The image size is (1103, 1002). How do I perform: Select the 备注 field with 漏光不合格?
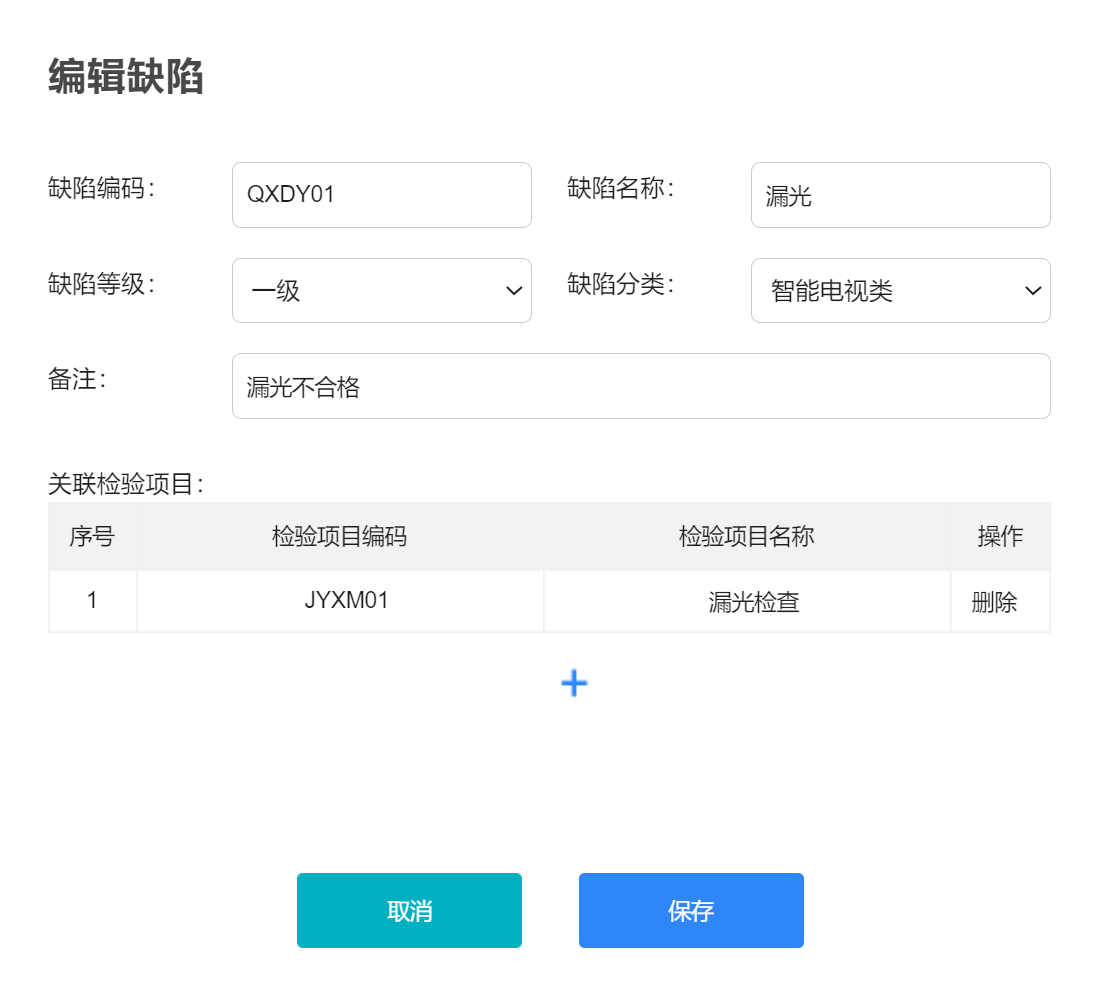point(640,386)
